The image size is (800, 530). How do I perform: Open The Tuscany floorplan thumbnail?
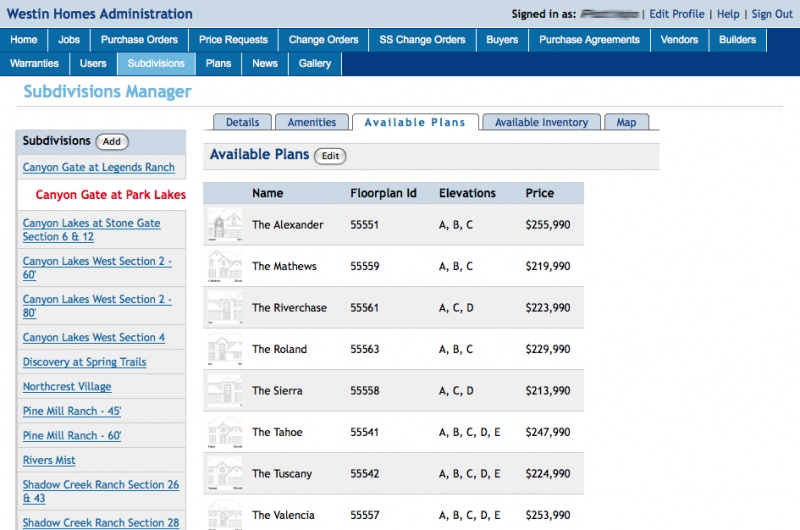click(225, 473)
